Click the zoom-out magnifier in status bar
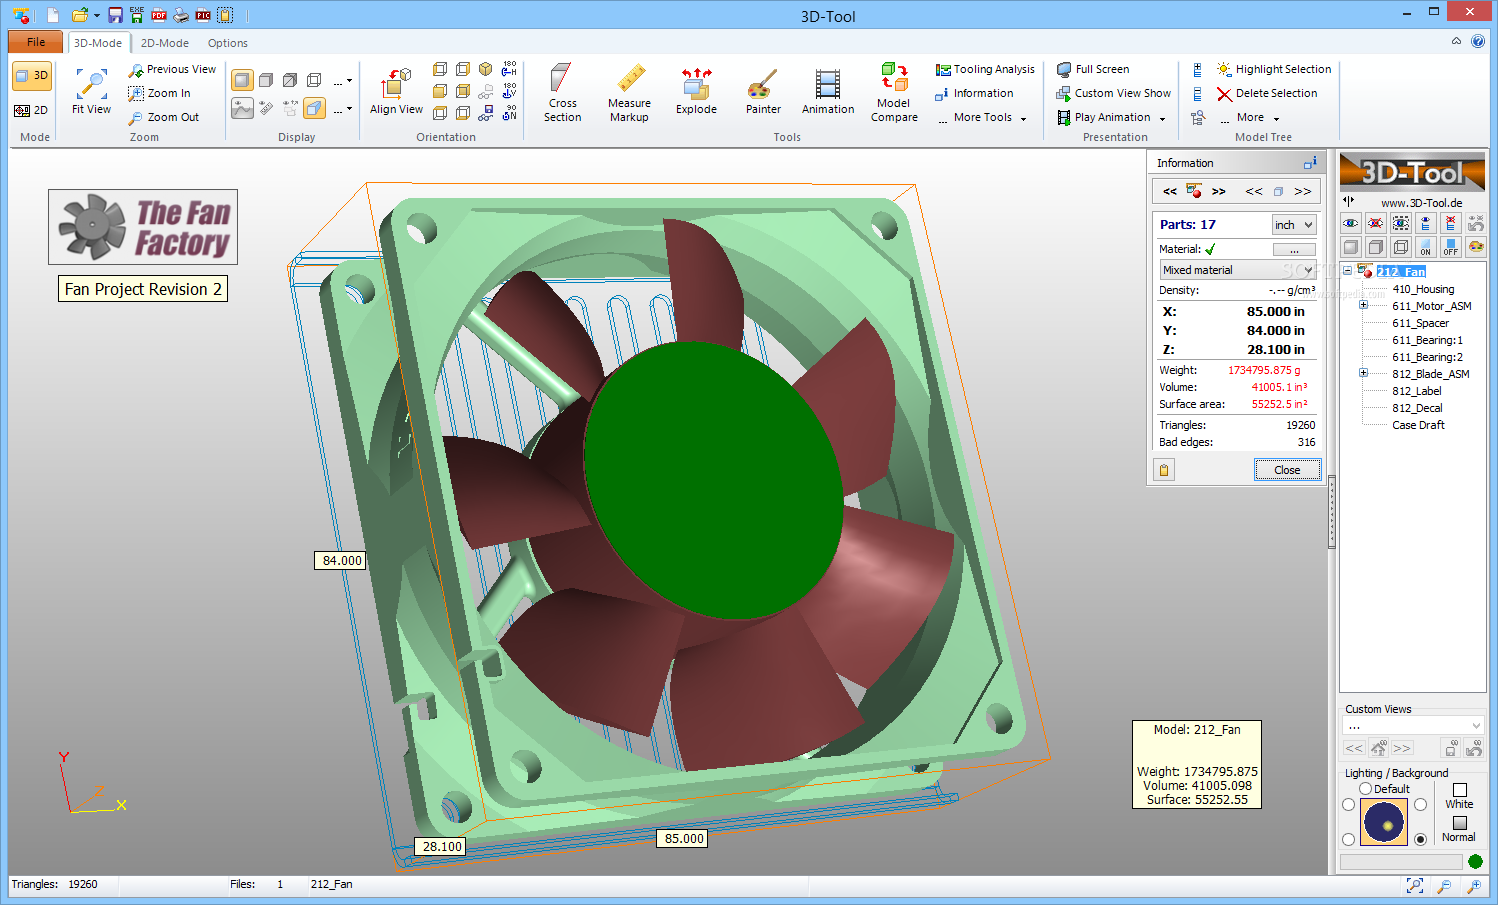The image size is (1498, 905). [1444, 885]
